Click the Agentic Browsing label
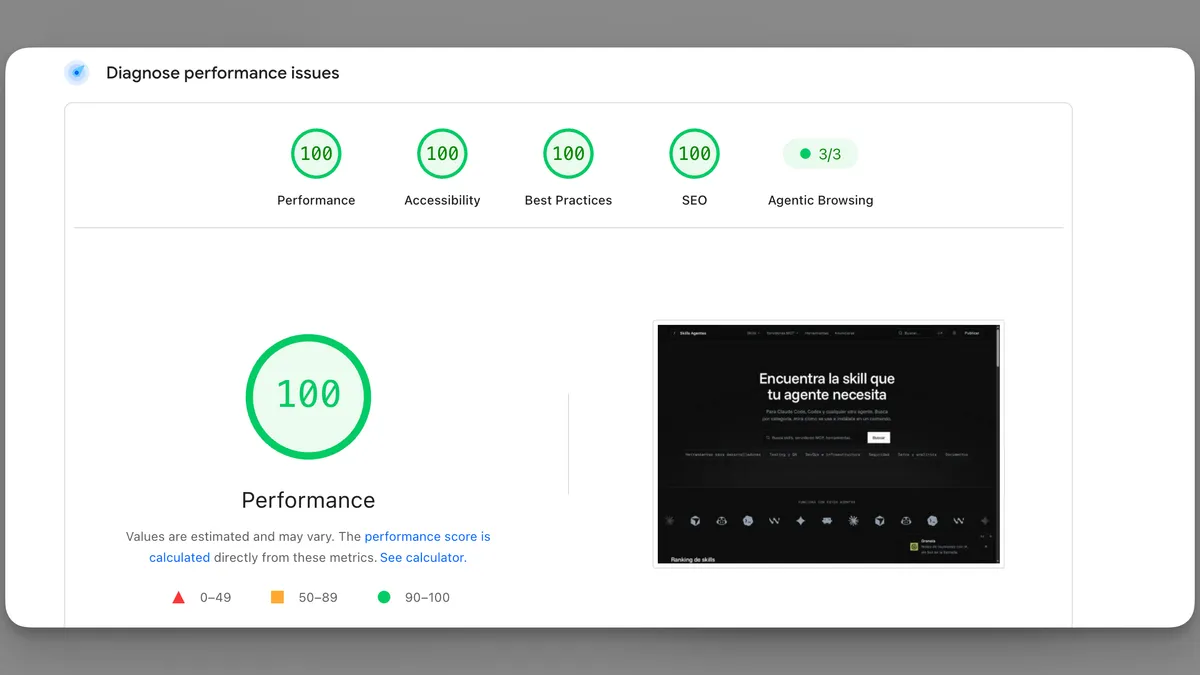Viewport: 1200px width, 675px height. 820,200
